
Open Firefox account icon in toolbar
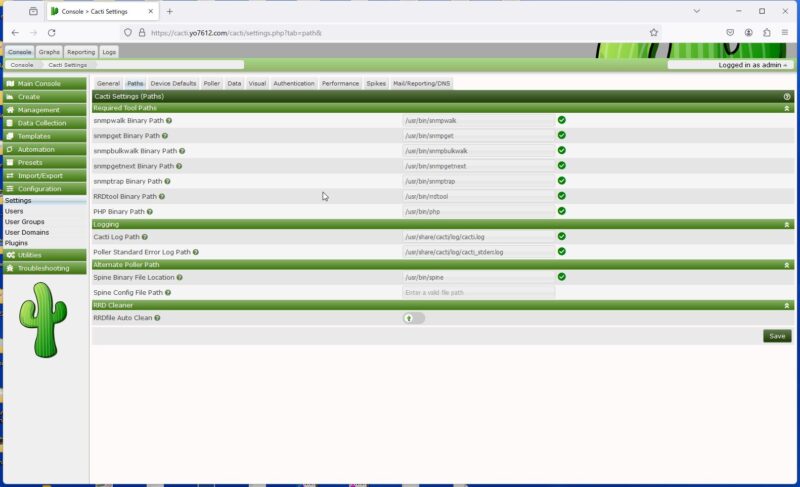pyautogui.click(x=748, y=33)
